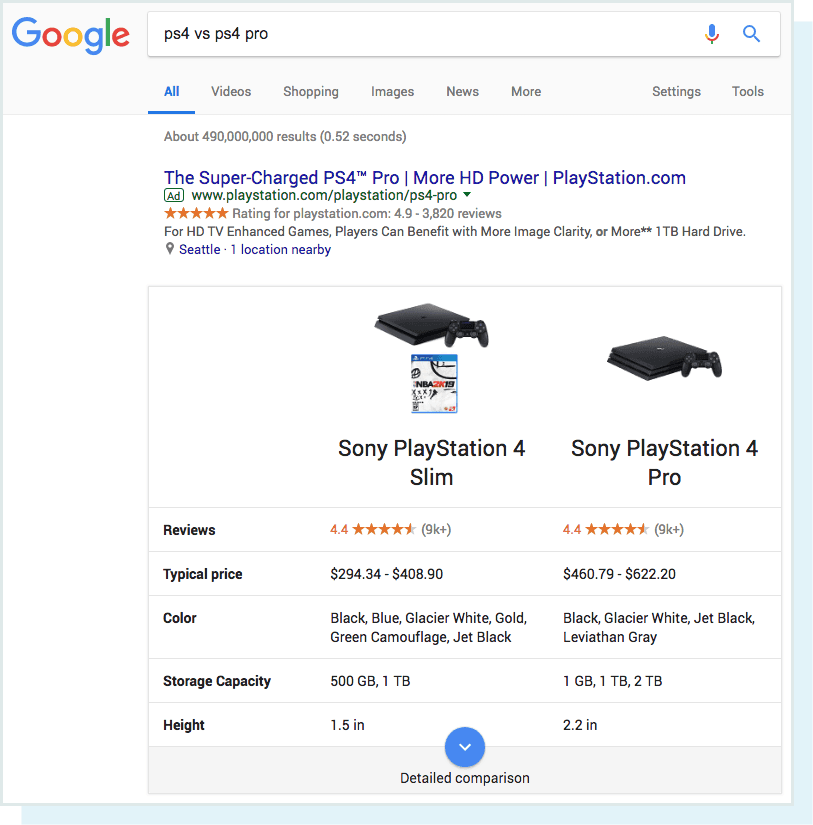Open search Settings

tap(676, 91)
